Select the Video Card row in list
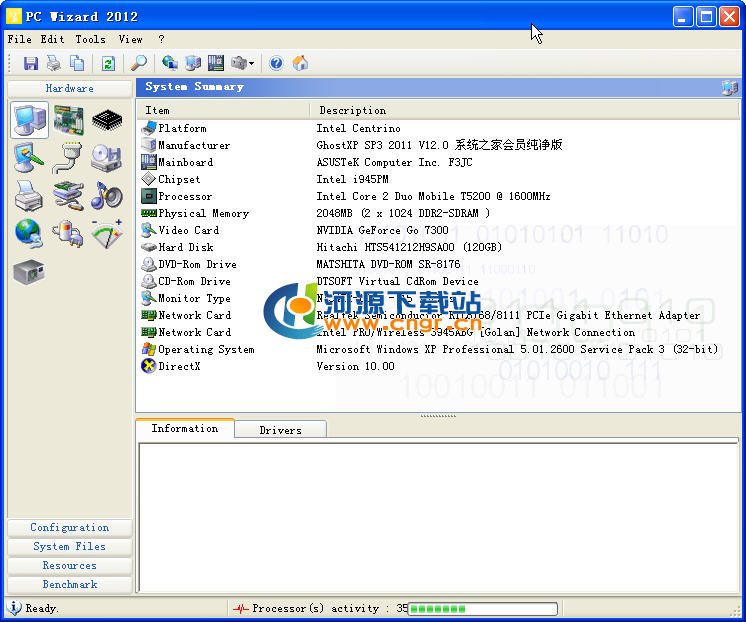Viewport: 746px width, 622px height. point(188,230)
